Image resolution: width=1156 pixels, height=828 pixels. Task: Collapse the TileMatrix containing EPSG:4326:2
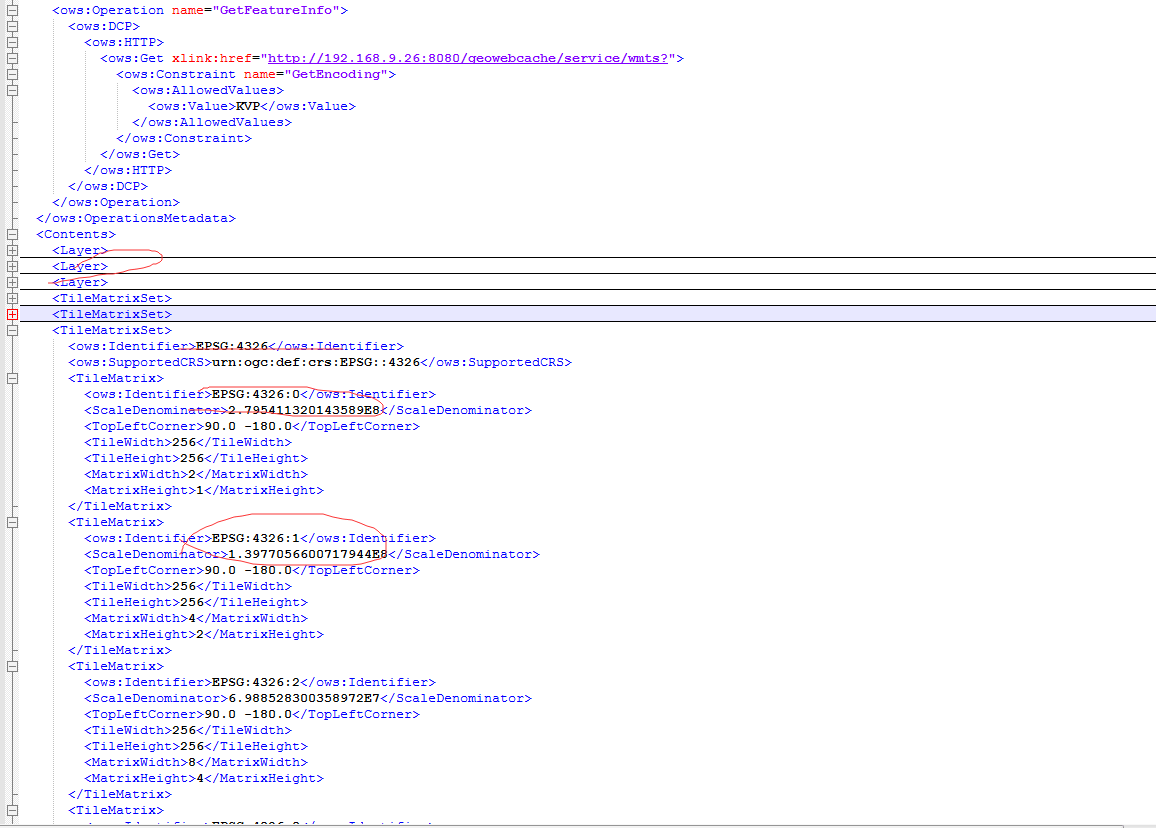(12, 666)
